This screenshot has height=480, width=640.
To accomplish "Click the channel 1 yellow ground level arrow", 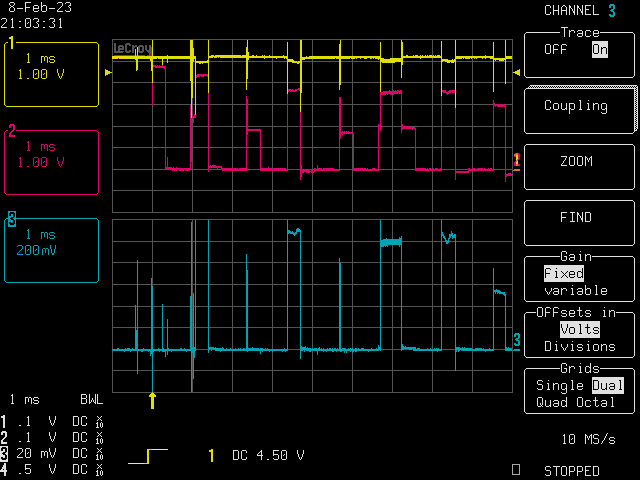I will [109, 73].
